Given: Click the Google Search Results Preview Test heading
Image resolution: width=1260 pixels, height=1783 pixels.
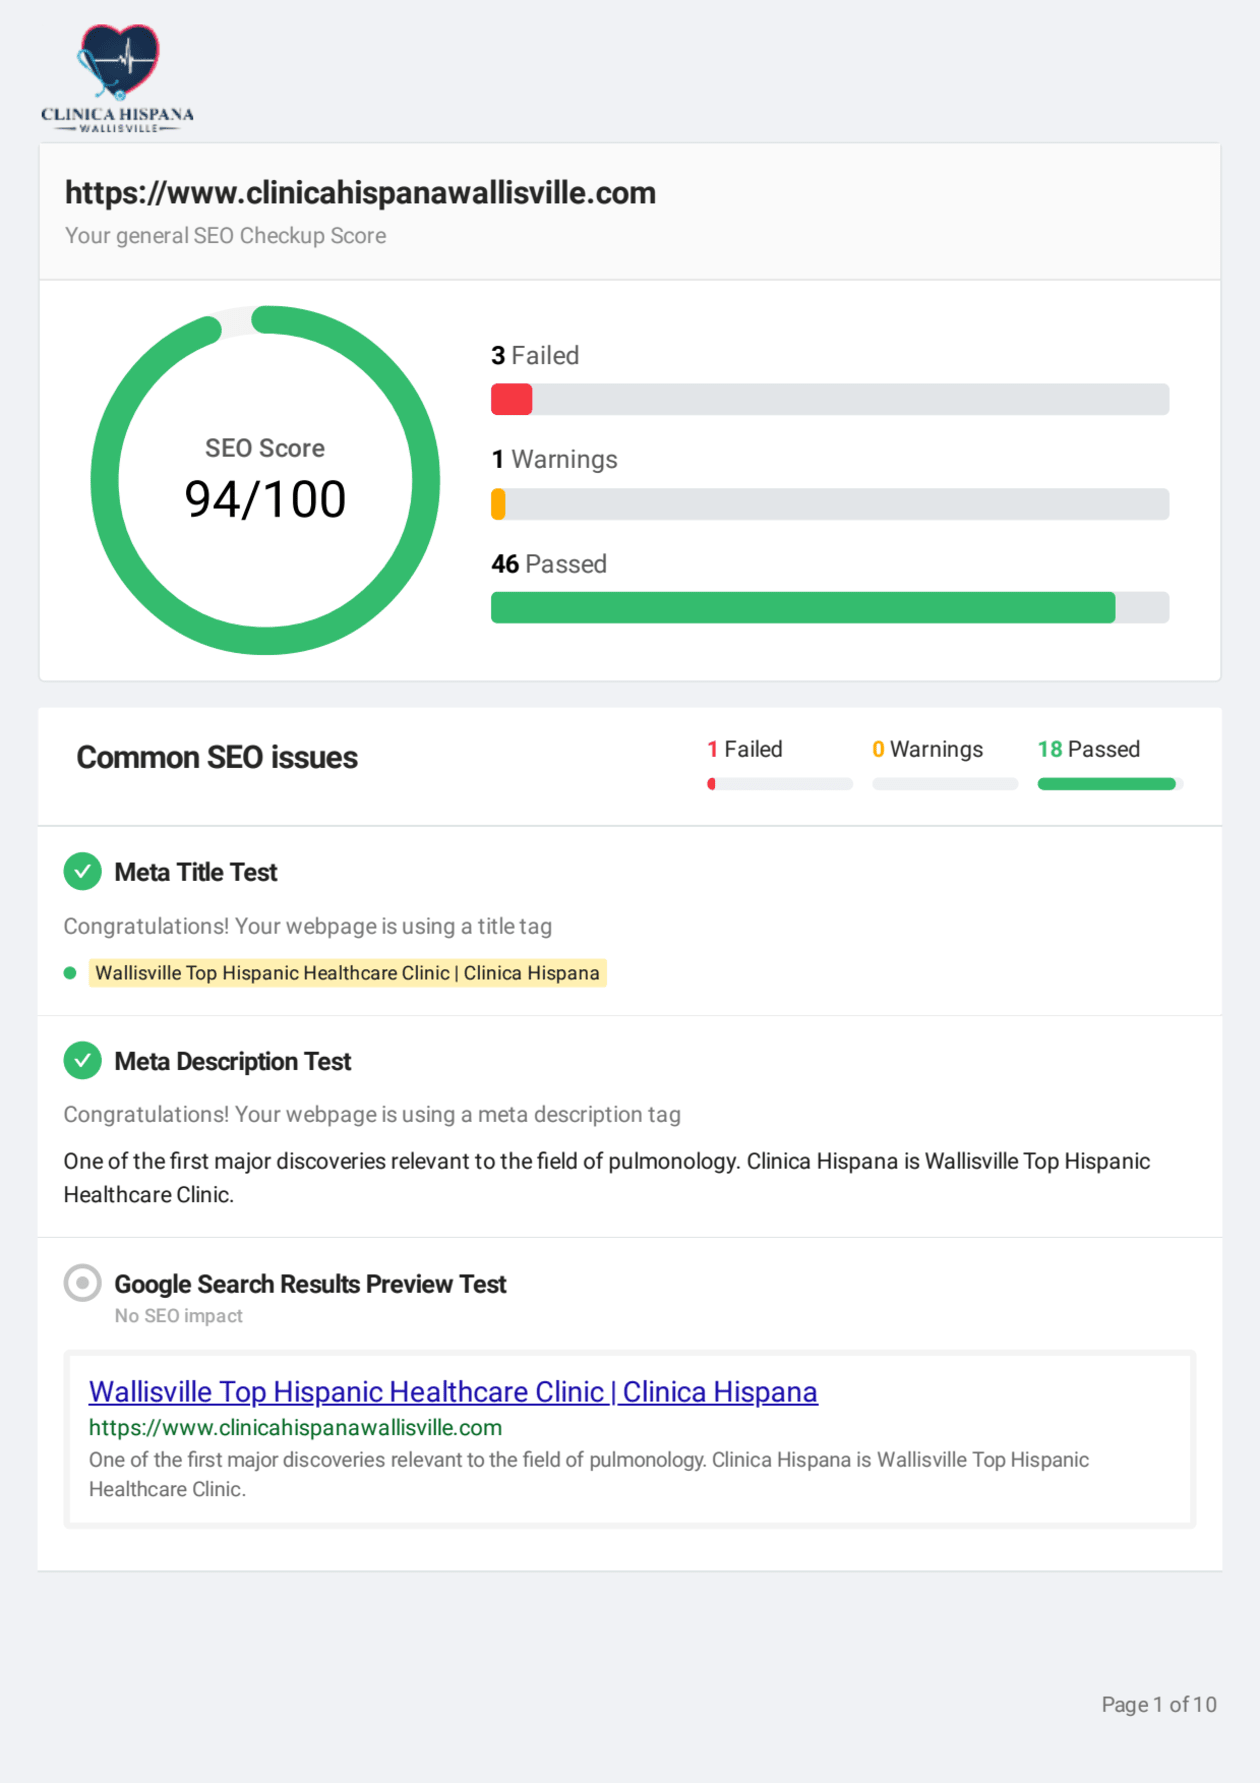Looking at the screenshot, I should coord(310,1284).
